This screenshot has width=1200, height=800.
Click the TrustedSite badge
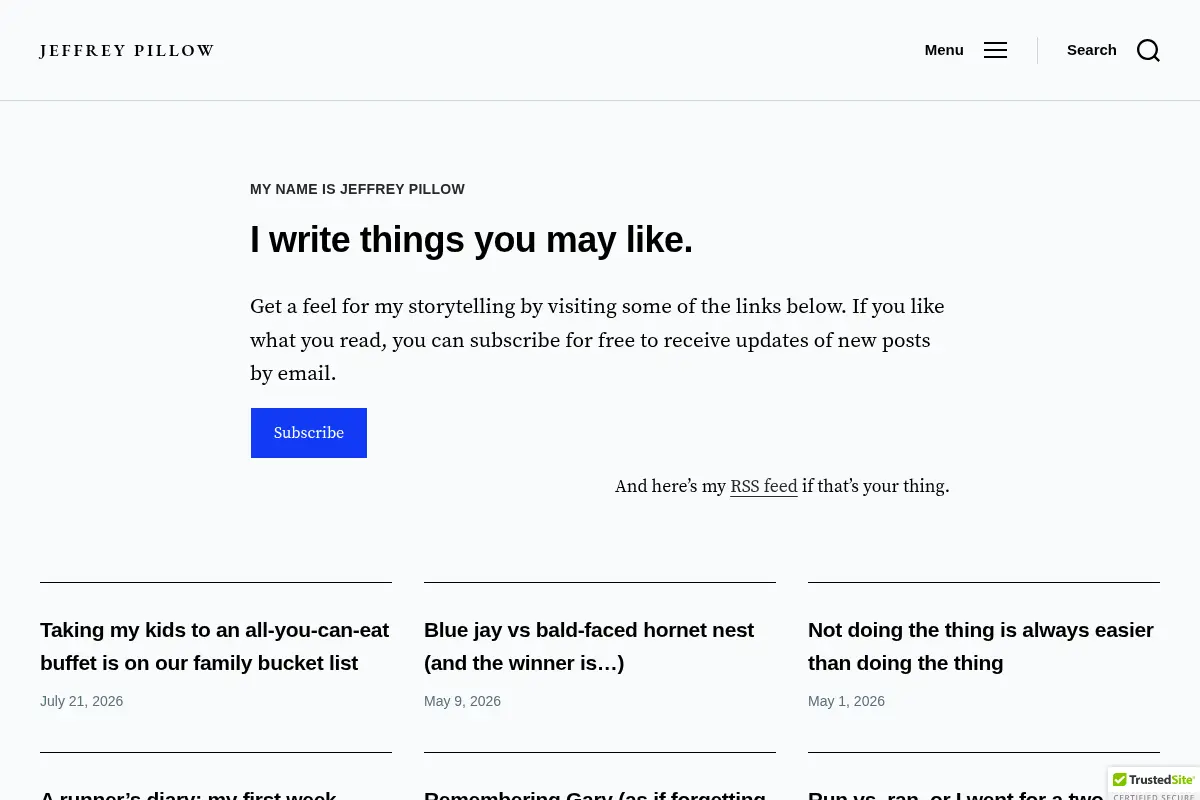click(x=1154, y=784)
